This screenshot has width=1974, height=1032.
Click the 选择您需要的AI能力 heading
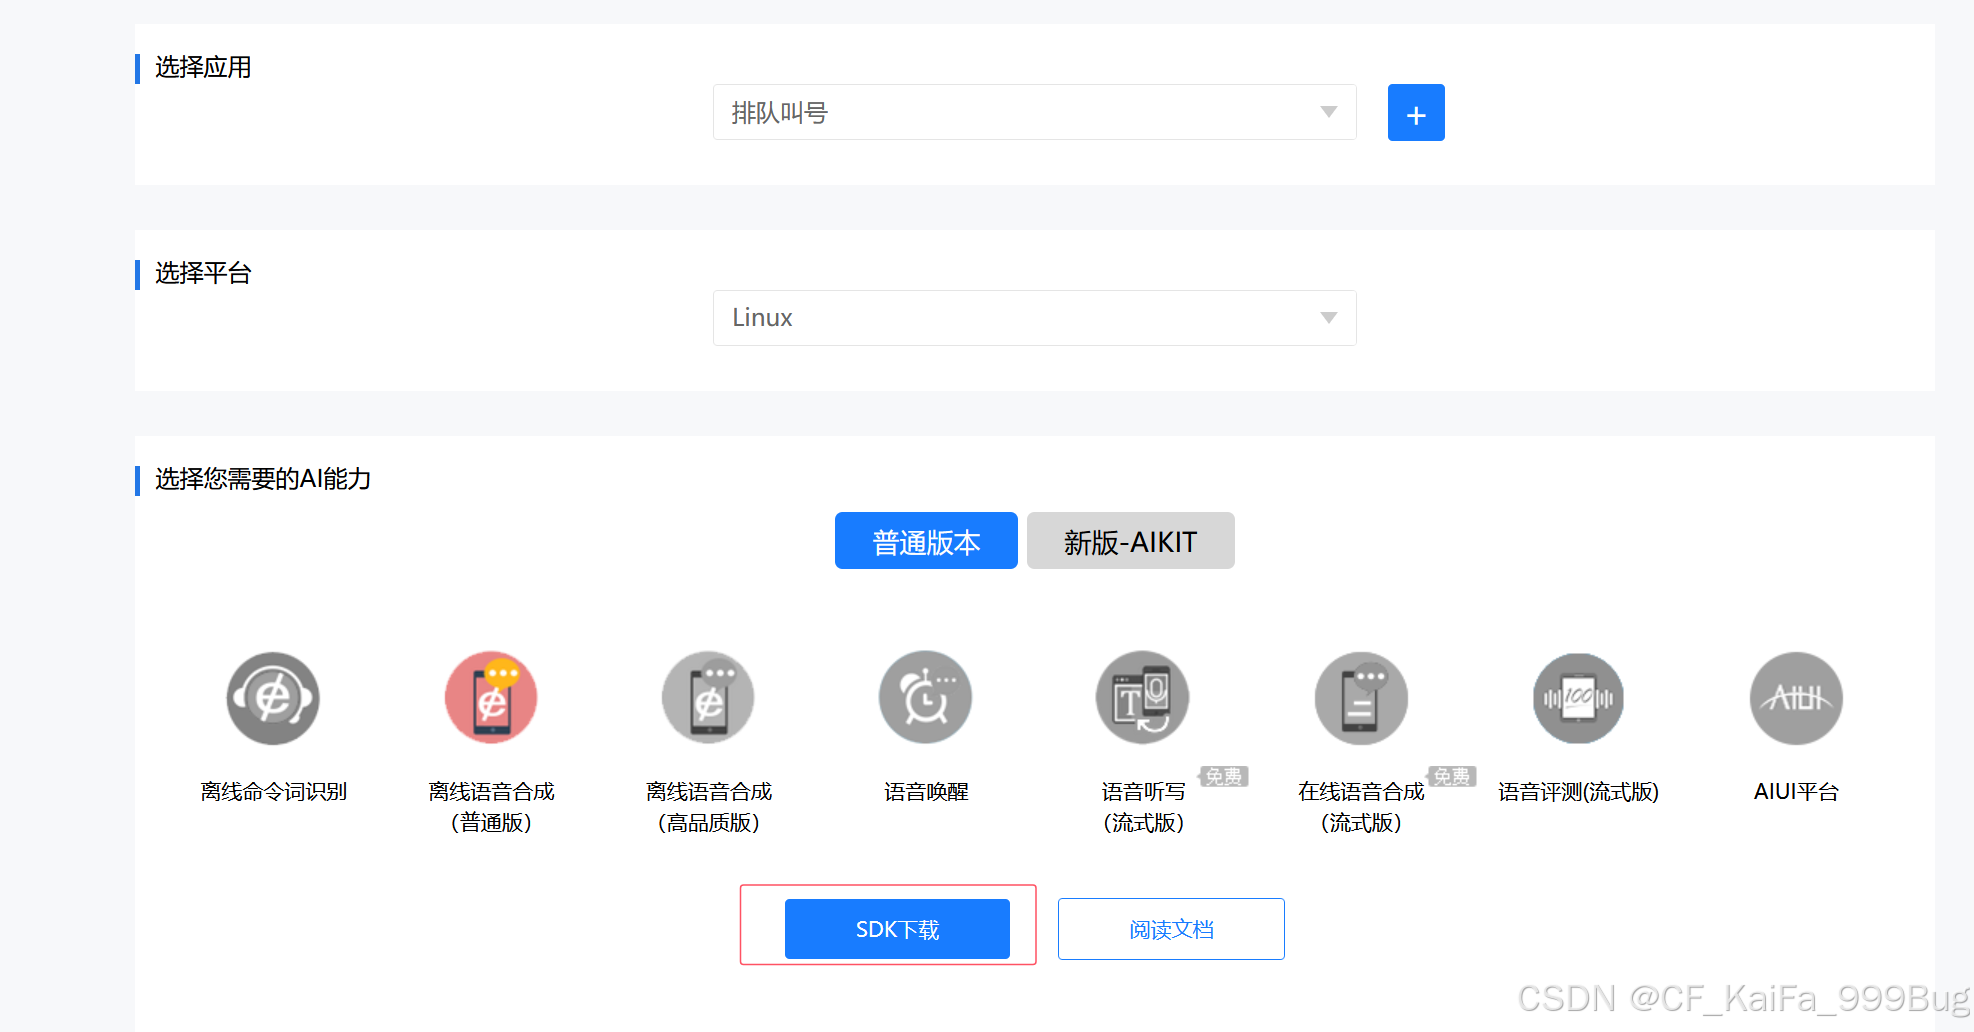[x=263, y=479]
